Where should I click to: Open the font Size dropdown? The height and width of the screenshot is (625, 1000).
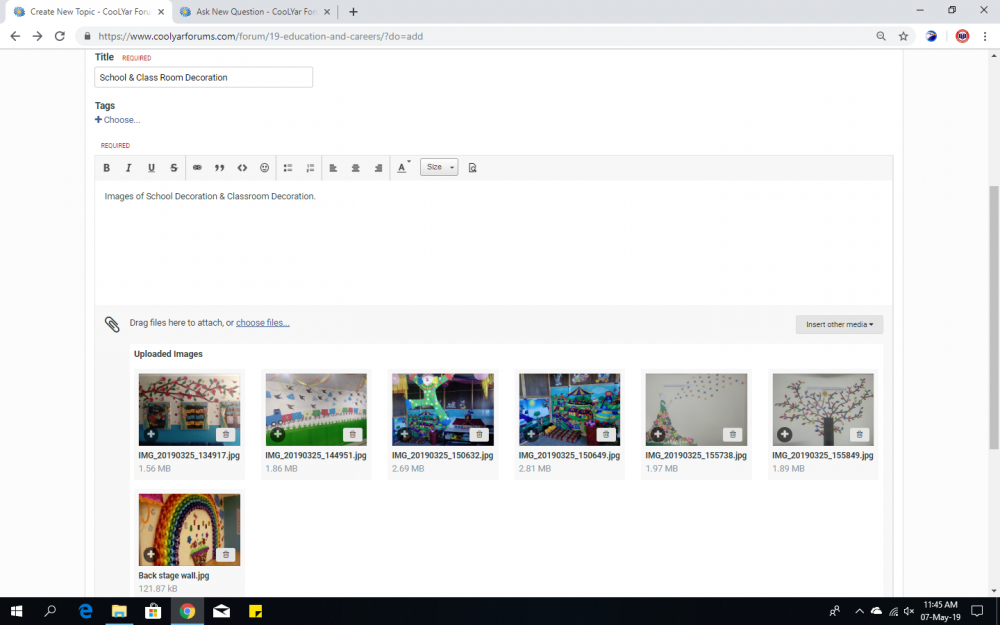pos(438,167)
